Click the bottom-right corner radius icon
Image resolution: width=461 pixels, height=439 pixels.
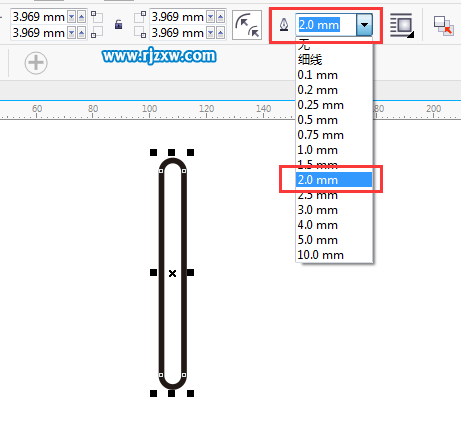[x=140, y=32]
